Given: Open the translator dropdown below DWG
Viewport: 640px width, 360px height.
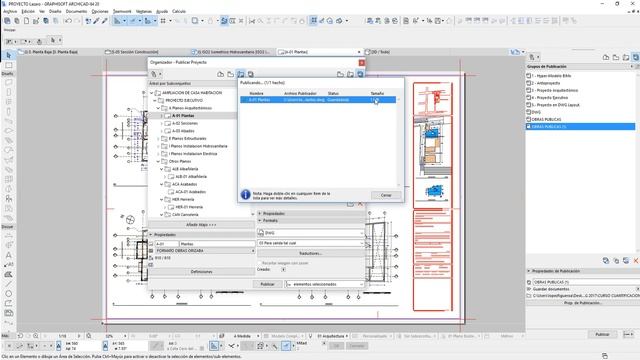Looking at the screenshot, I should [311, 243].
